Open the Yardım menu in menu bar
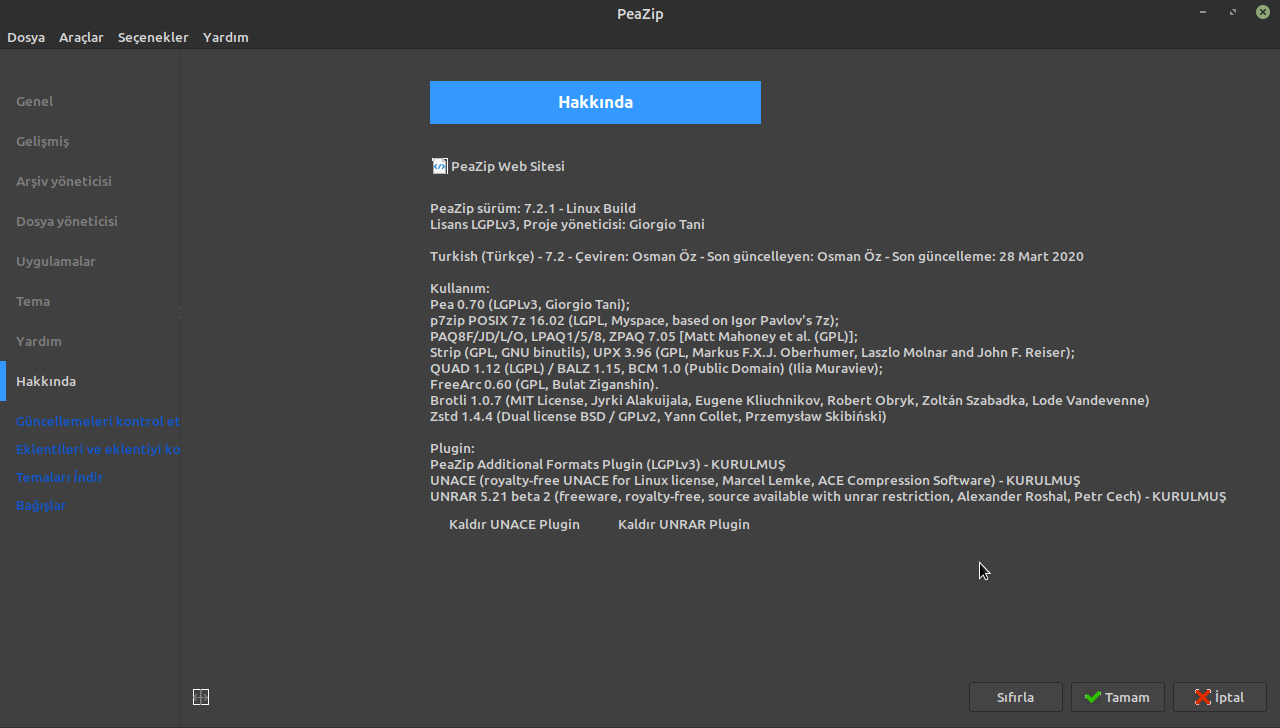 226,37
